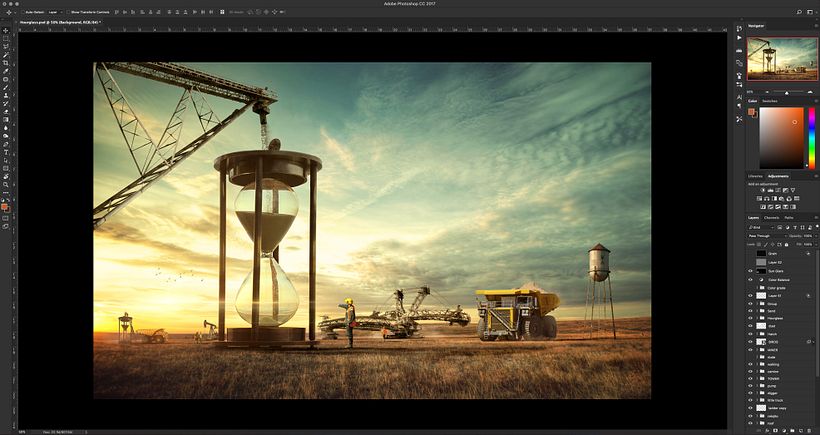The image size is (820, 435).
Task: Open the Swatches tab
Action: (770, 101)
